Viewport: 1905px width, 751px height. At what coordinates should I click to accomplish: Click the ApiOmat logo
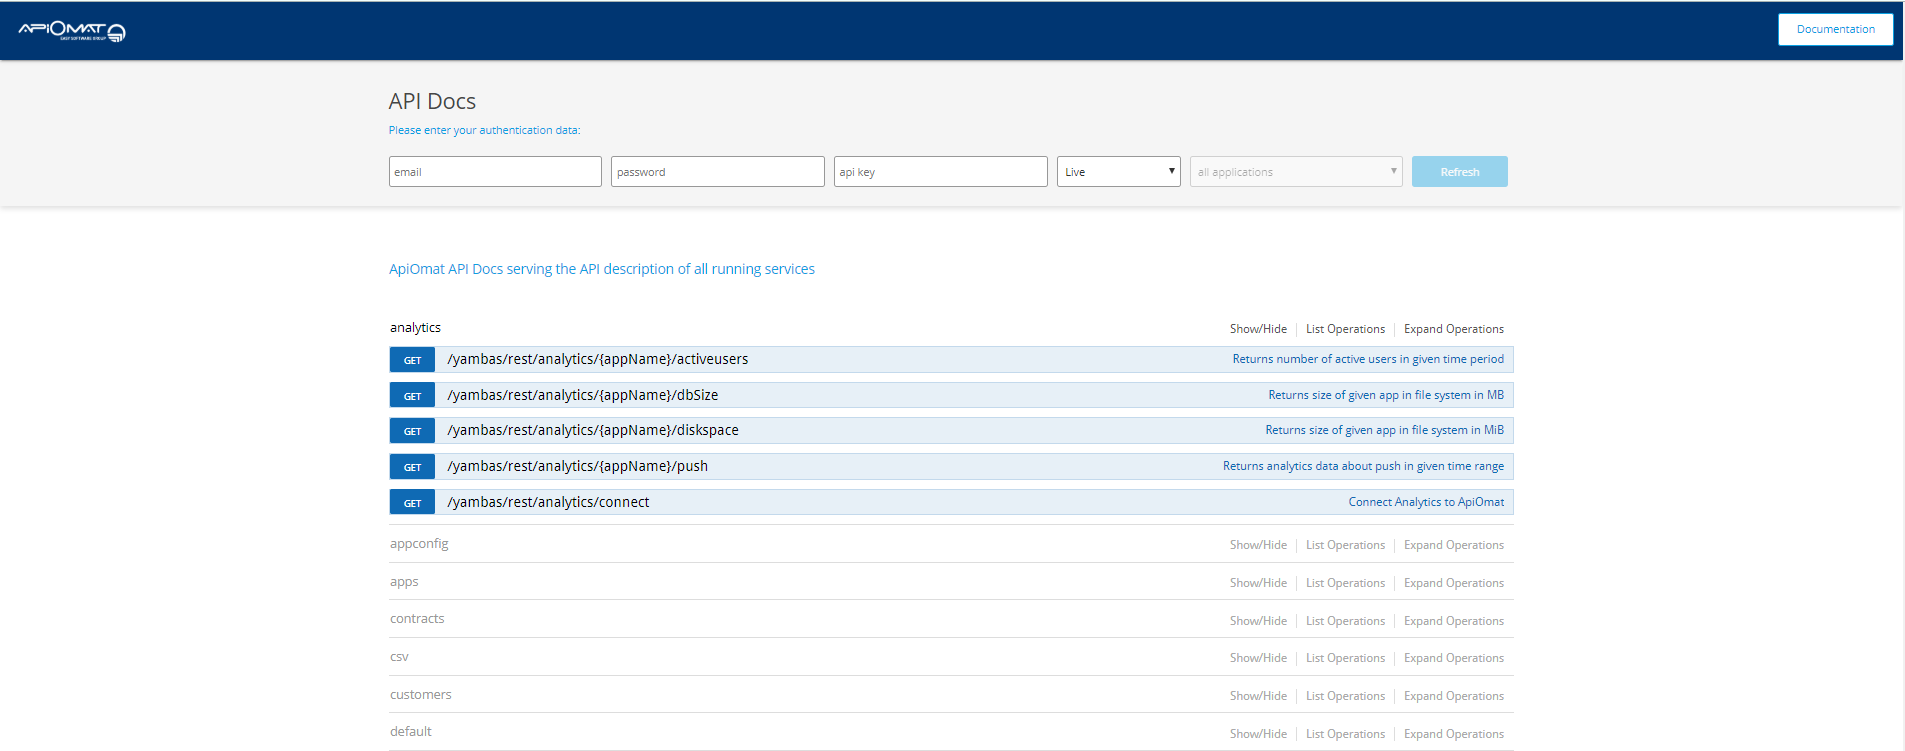(x=72, y=31)
